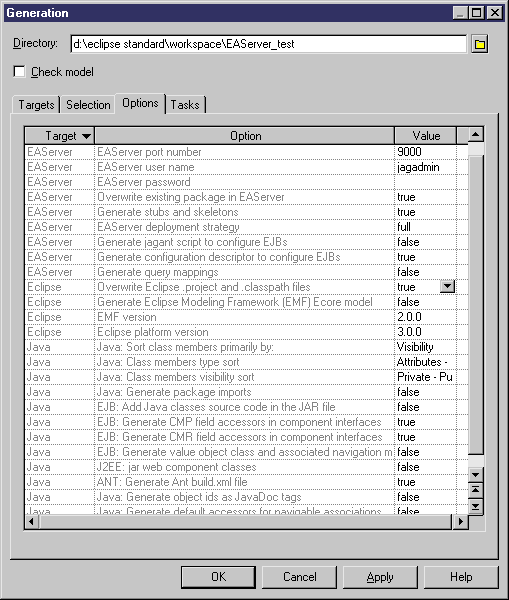Click the Private - Pu visibility sort value

pos(425,377)
